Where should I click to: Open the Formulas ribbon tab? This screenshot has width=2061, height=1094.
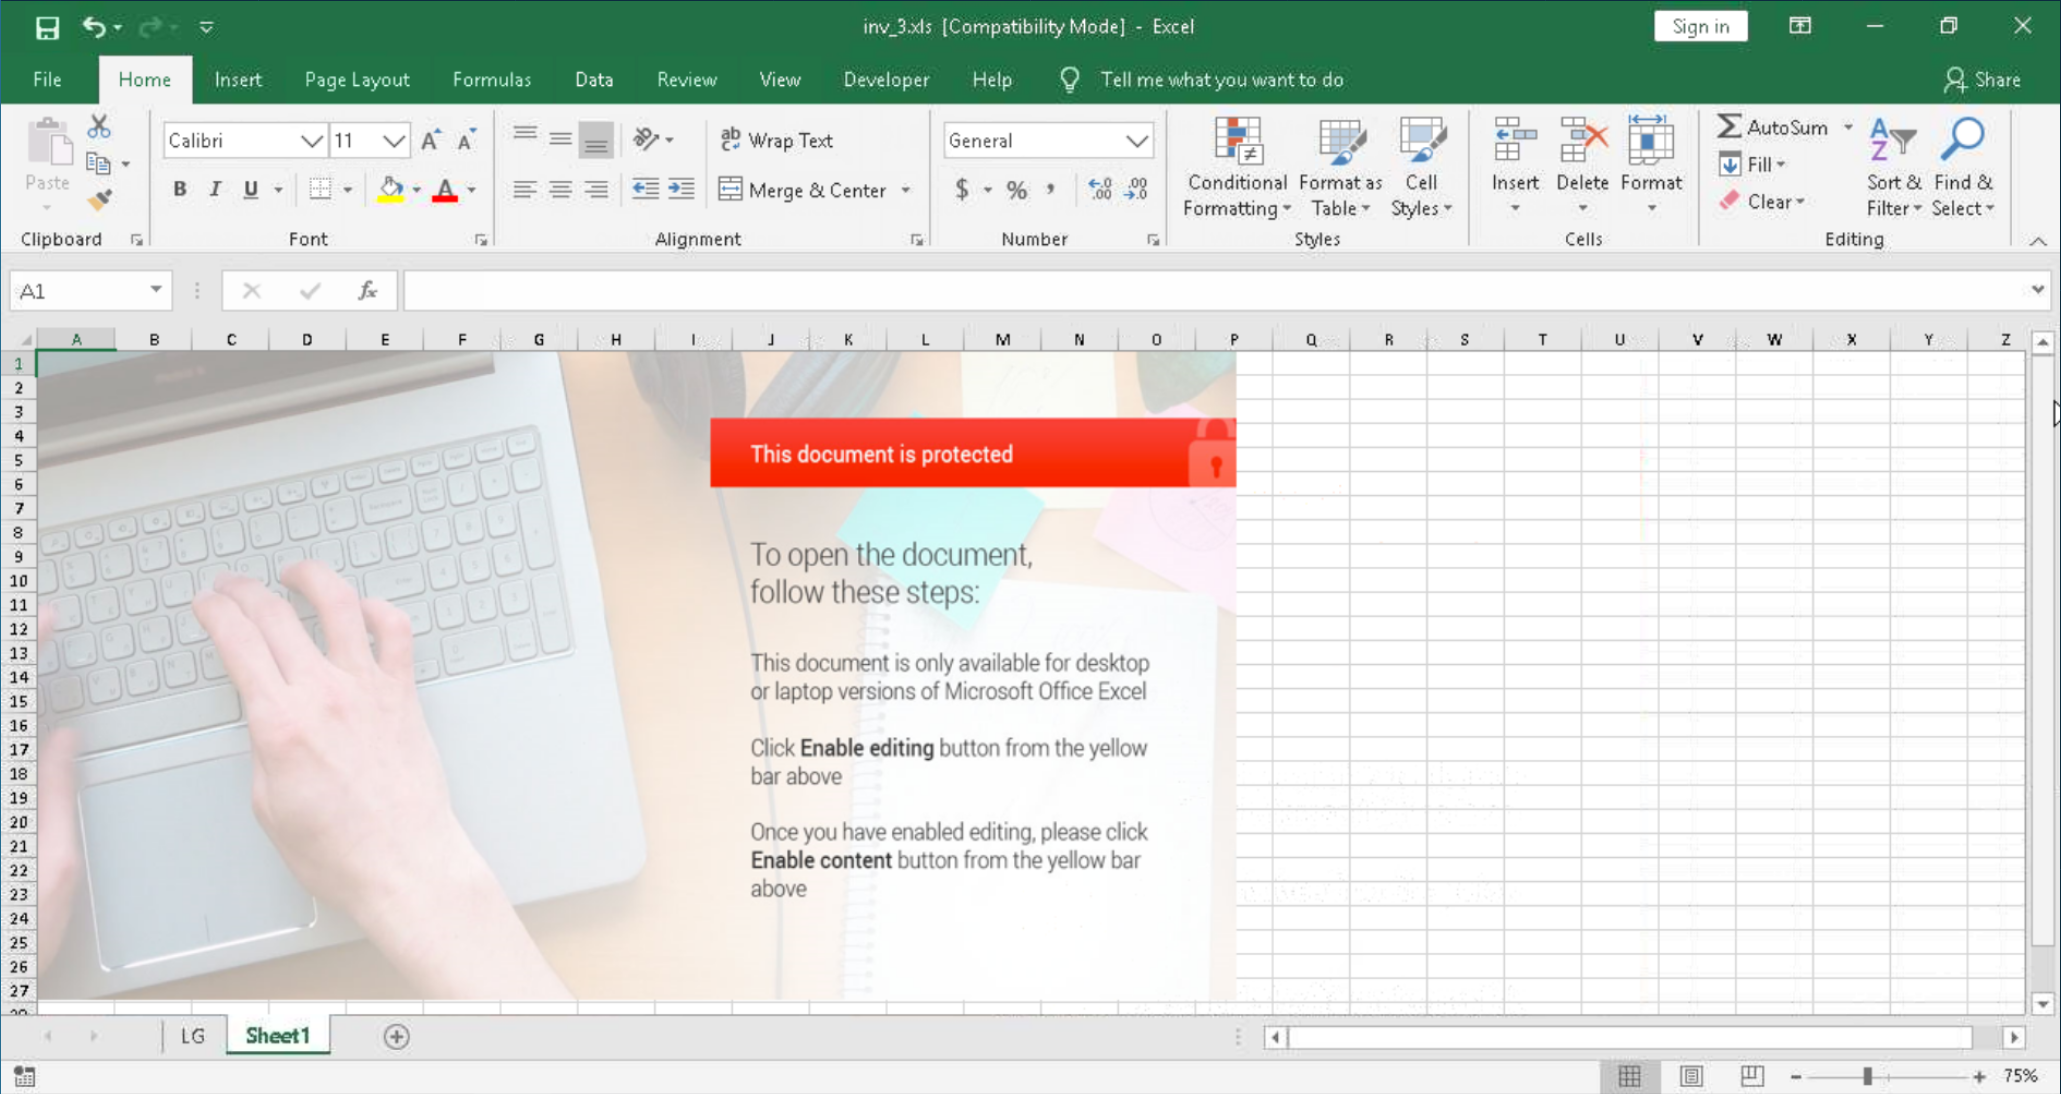(x=491, y=80)
